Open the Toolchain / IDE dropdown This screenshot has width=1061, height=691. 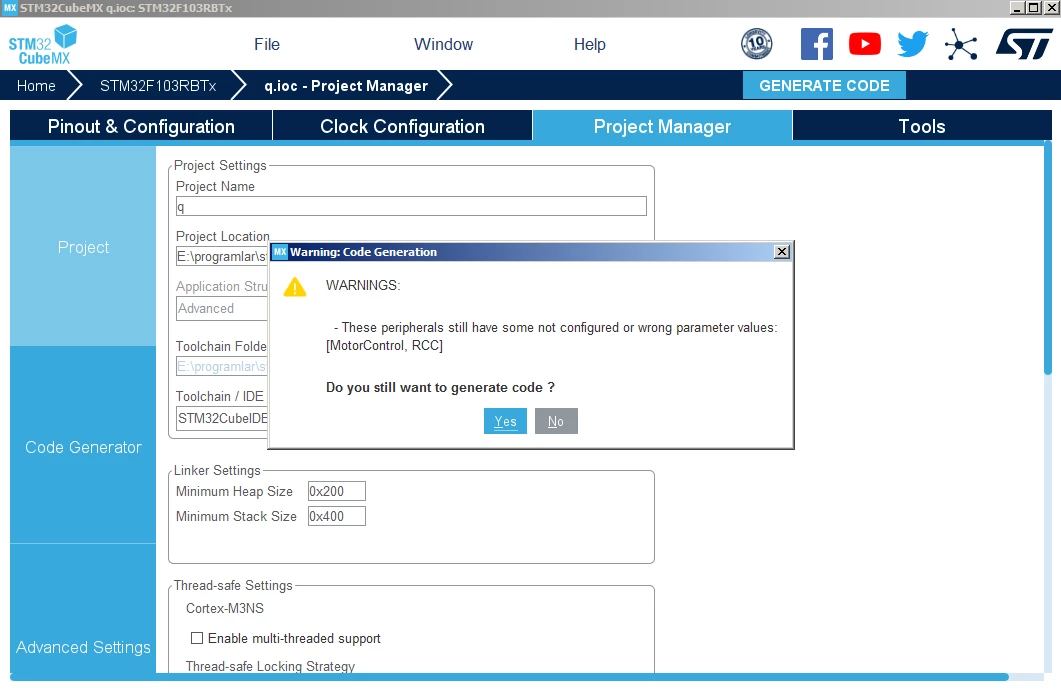tap(222, 418)
